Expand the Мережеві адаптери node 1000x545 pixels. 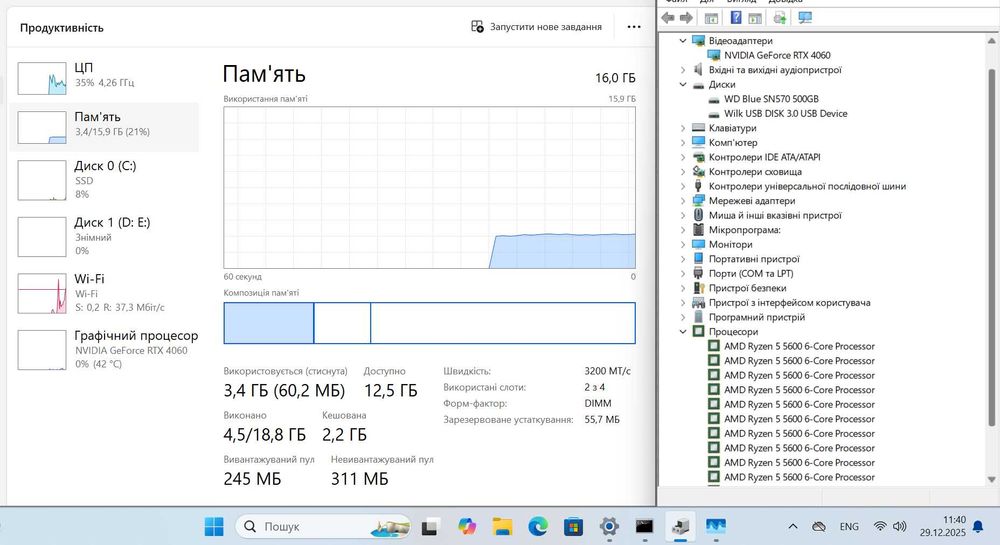point(683,201)
